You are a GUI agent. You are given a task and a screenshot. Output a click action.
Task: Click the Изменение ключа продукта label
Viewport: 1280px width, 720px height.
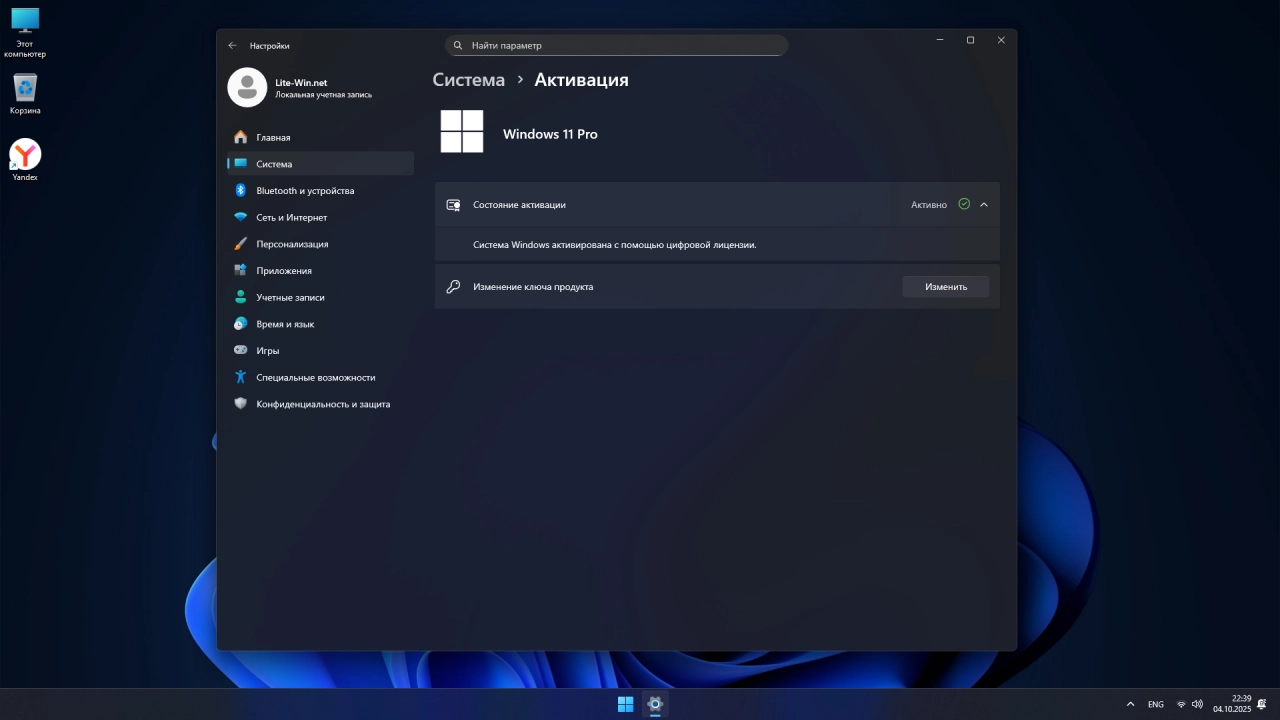click(x=533, y=287)
